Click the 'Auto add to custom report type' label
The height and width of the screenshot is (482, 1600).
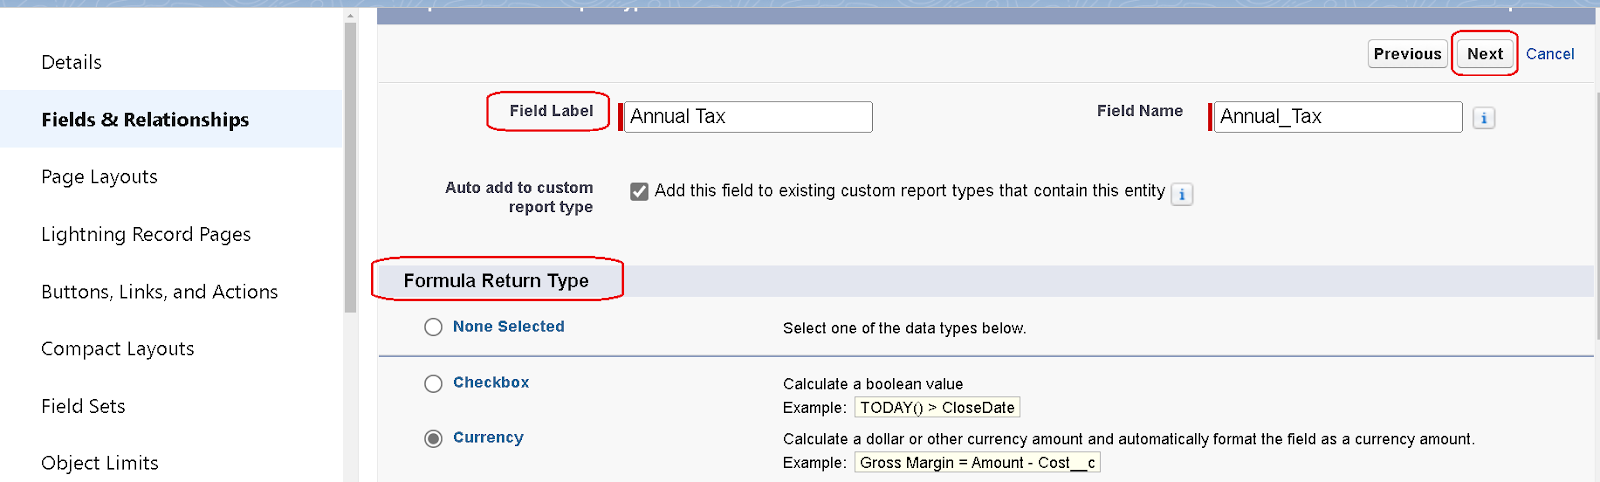click(x=519, y=197)
